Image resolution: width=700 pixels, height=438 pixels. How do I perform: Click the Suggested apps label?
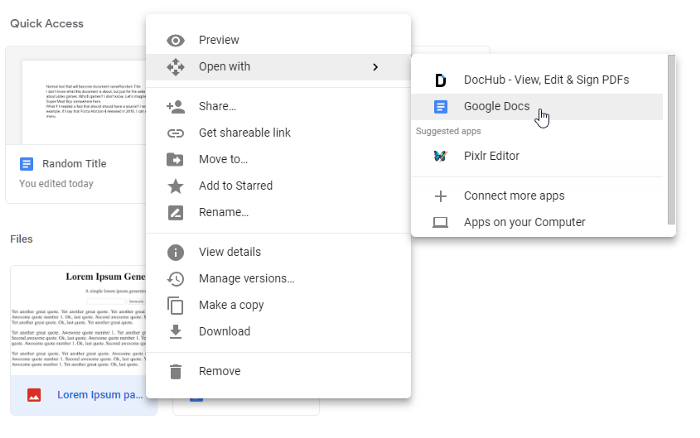tap(448, 131)
